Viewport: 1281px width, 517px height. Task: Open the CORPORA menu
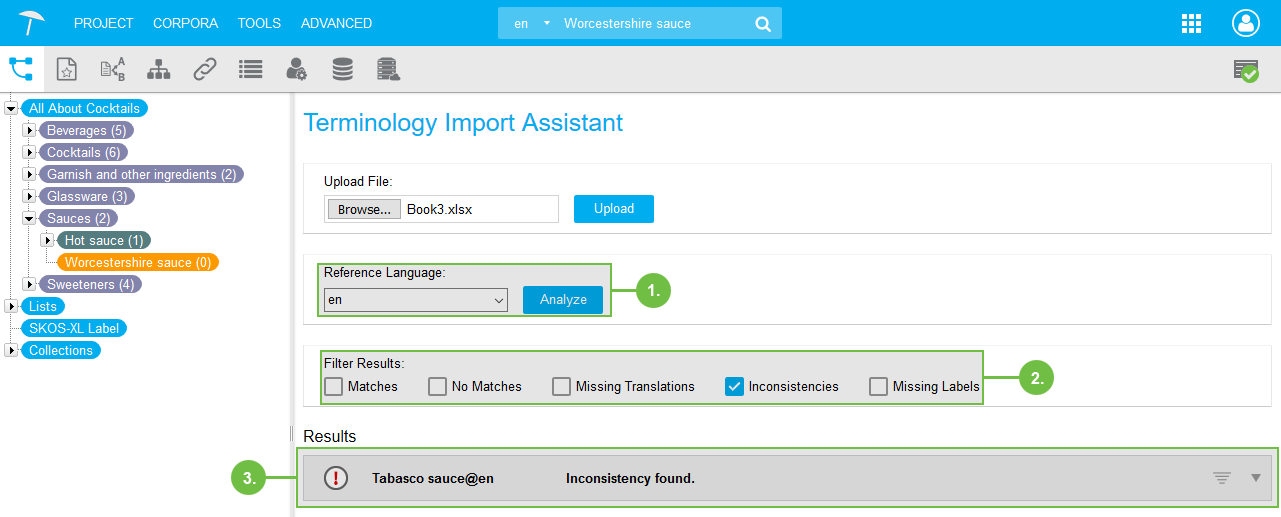(185, 23)
